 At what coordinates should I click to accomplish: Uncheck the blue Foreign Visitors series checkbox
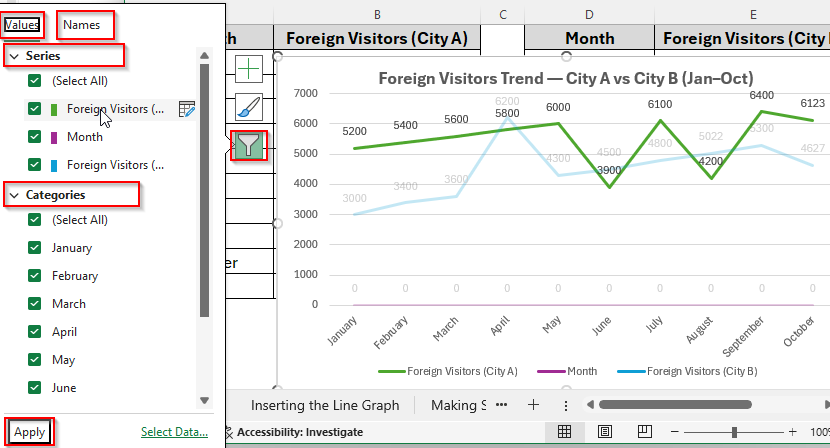point(34,165)
